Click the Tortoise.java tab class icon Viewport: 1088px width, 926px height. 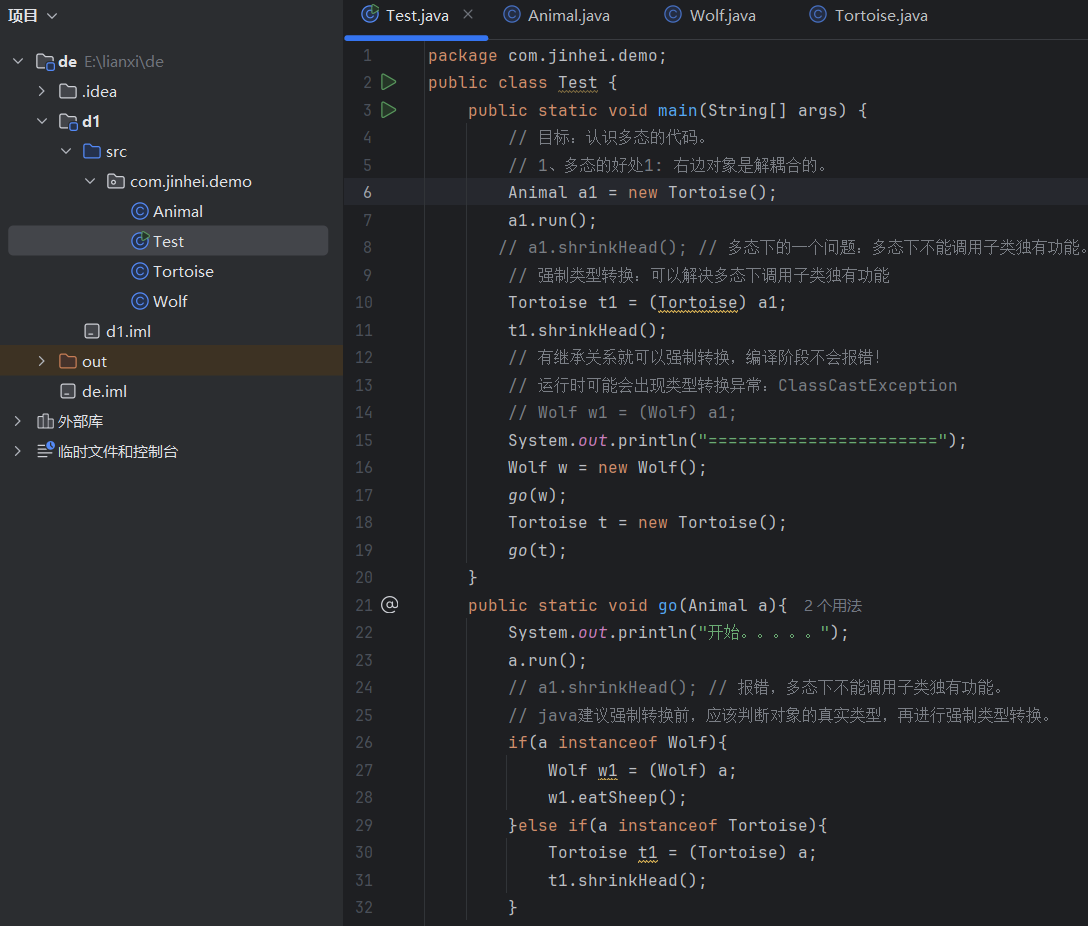tap(818, 15)
